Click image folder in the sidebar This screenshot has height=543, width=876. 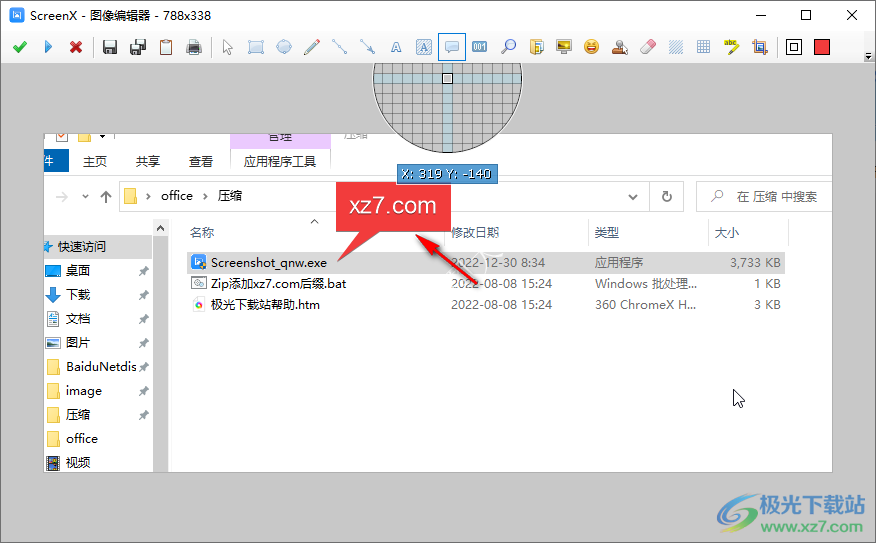(x=84, y=391)
